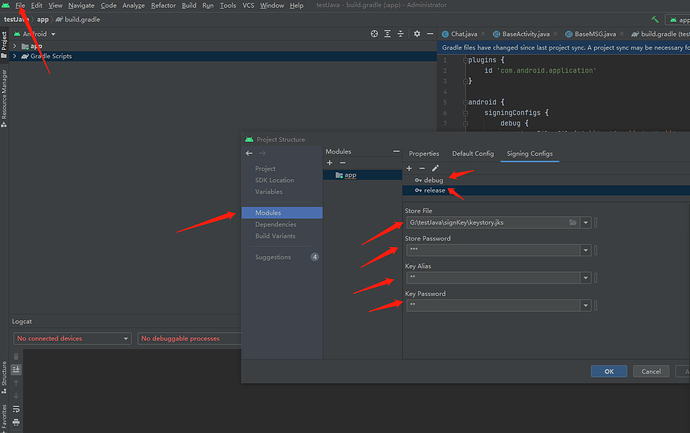Screen dimensions: 690x433
Task: Open the Store Password dropdown arrow
Action: pyautogui.click(x=586, y=250)
